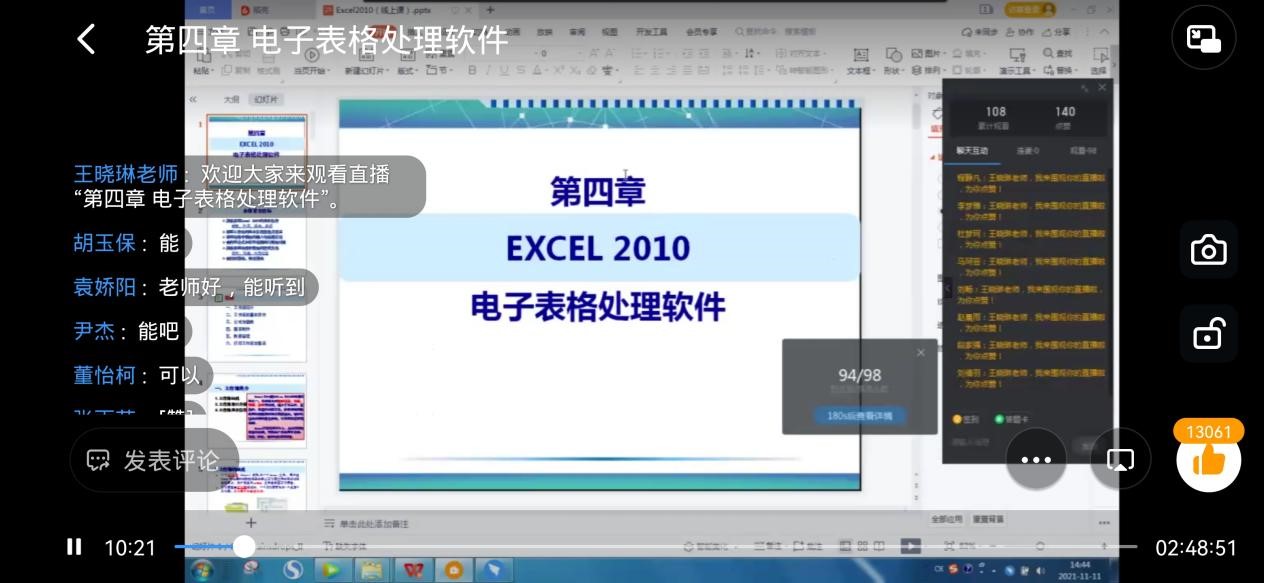Open picture-in-picture mini player mode
The height and width of the screenshot is (583, 1264).
(1204, 38)
